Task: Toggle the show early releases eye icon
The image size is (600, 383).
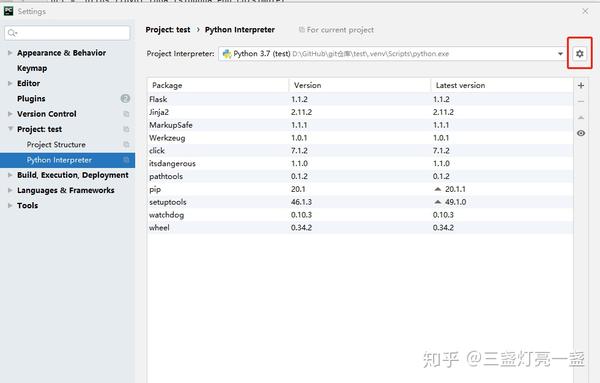Action: tap(581, 133)
